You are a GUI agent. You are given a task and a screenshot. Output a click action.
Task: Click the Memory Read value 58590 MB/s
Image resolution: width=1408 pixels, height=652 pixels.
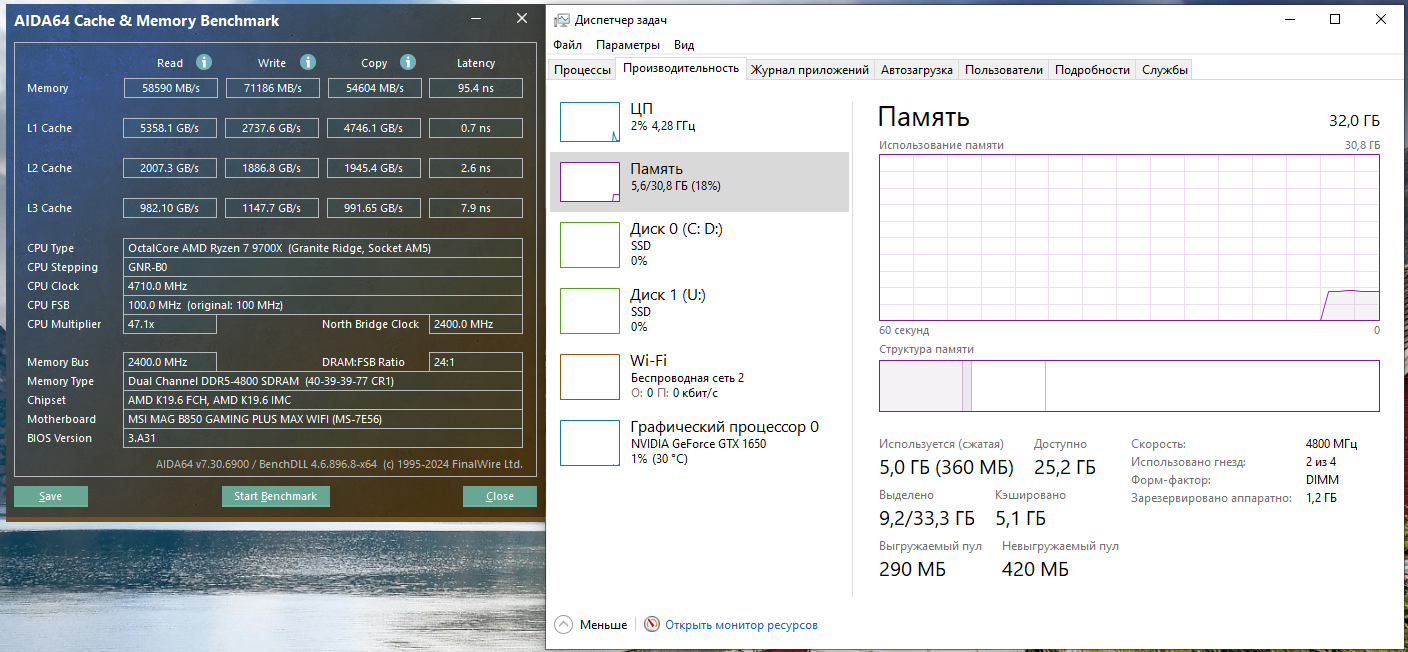171,88
